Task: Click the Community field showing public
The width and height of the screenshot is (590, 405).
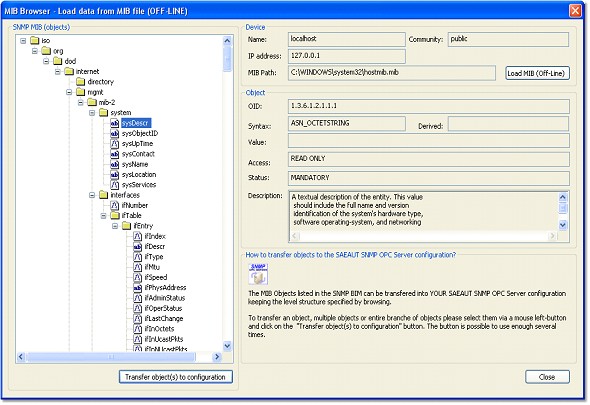Action: pos(508,39)
